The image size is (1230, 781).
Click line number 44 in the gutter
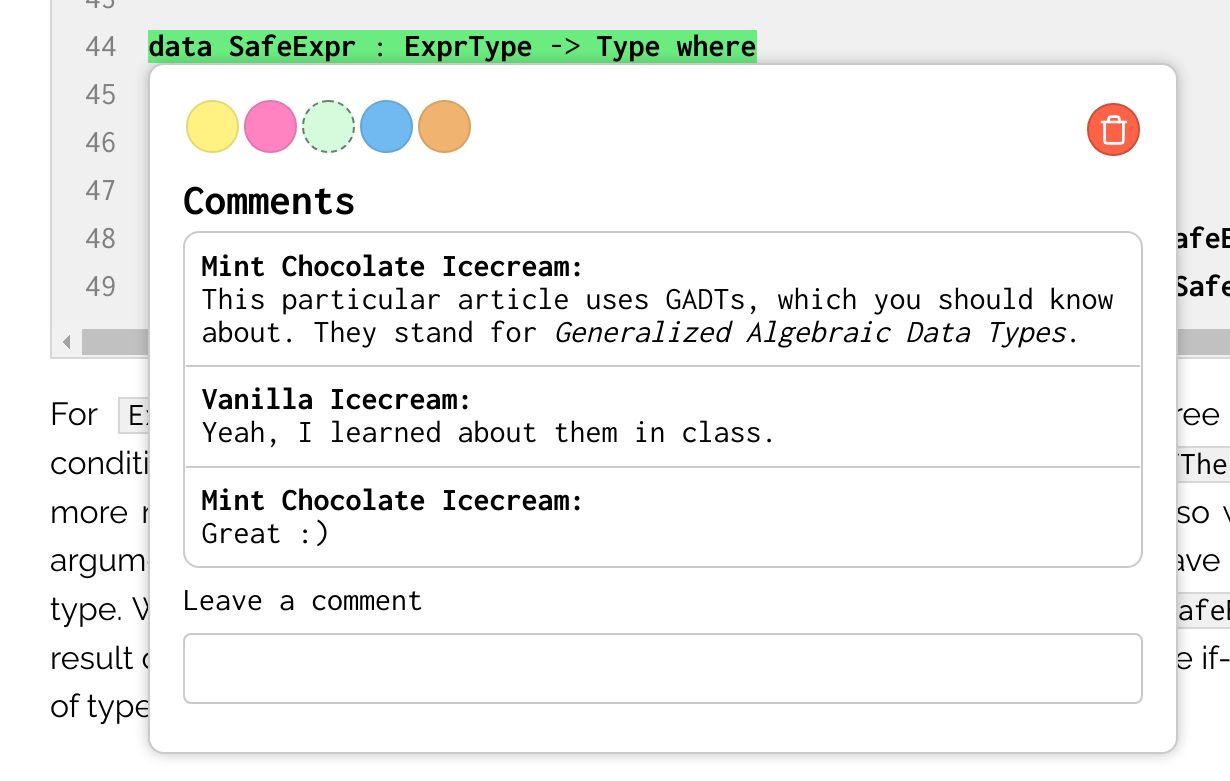pyautogui.click(x=100, y=47)
